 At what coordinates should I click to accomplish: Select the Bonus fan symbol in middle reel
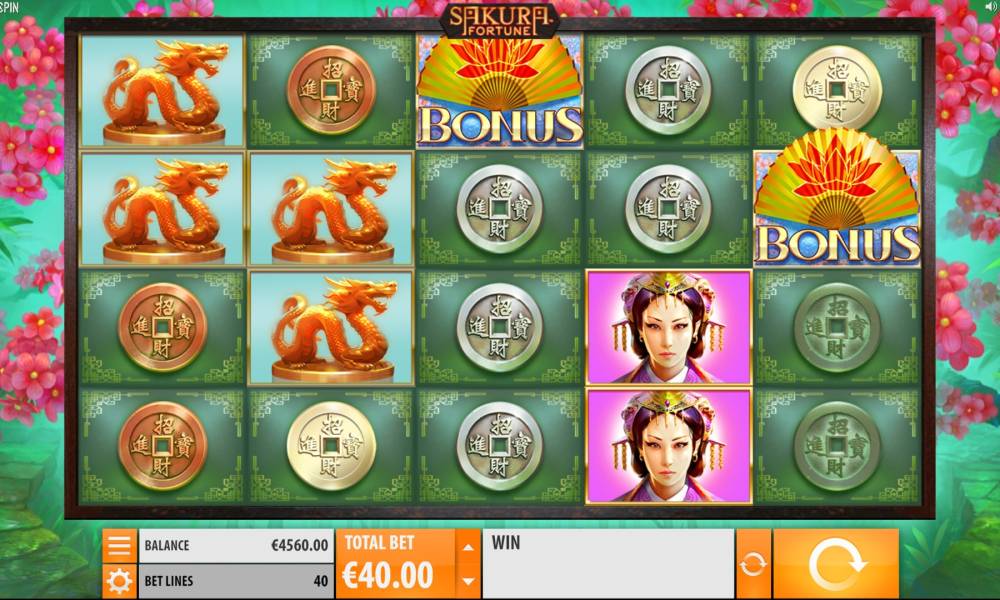499,91
